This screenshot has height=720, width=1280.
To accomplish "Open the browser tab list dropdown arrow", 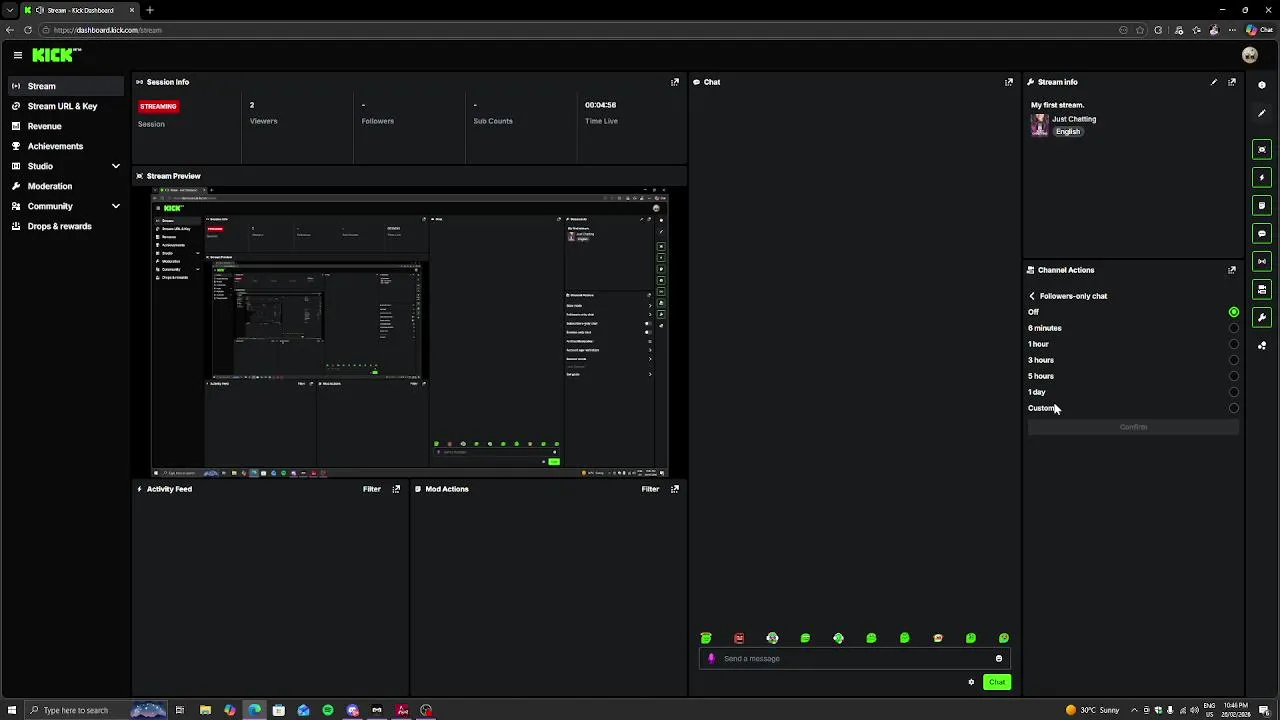I will pyautogui.click(x=10, y=10).
